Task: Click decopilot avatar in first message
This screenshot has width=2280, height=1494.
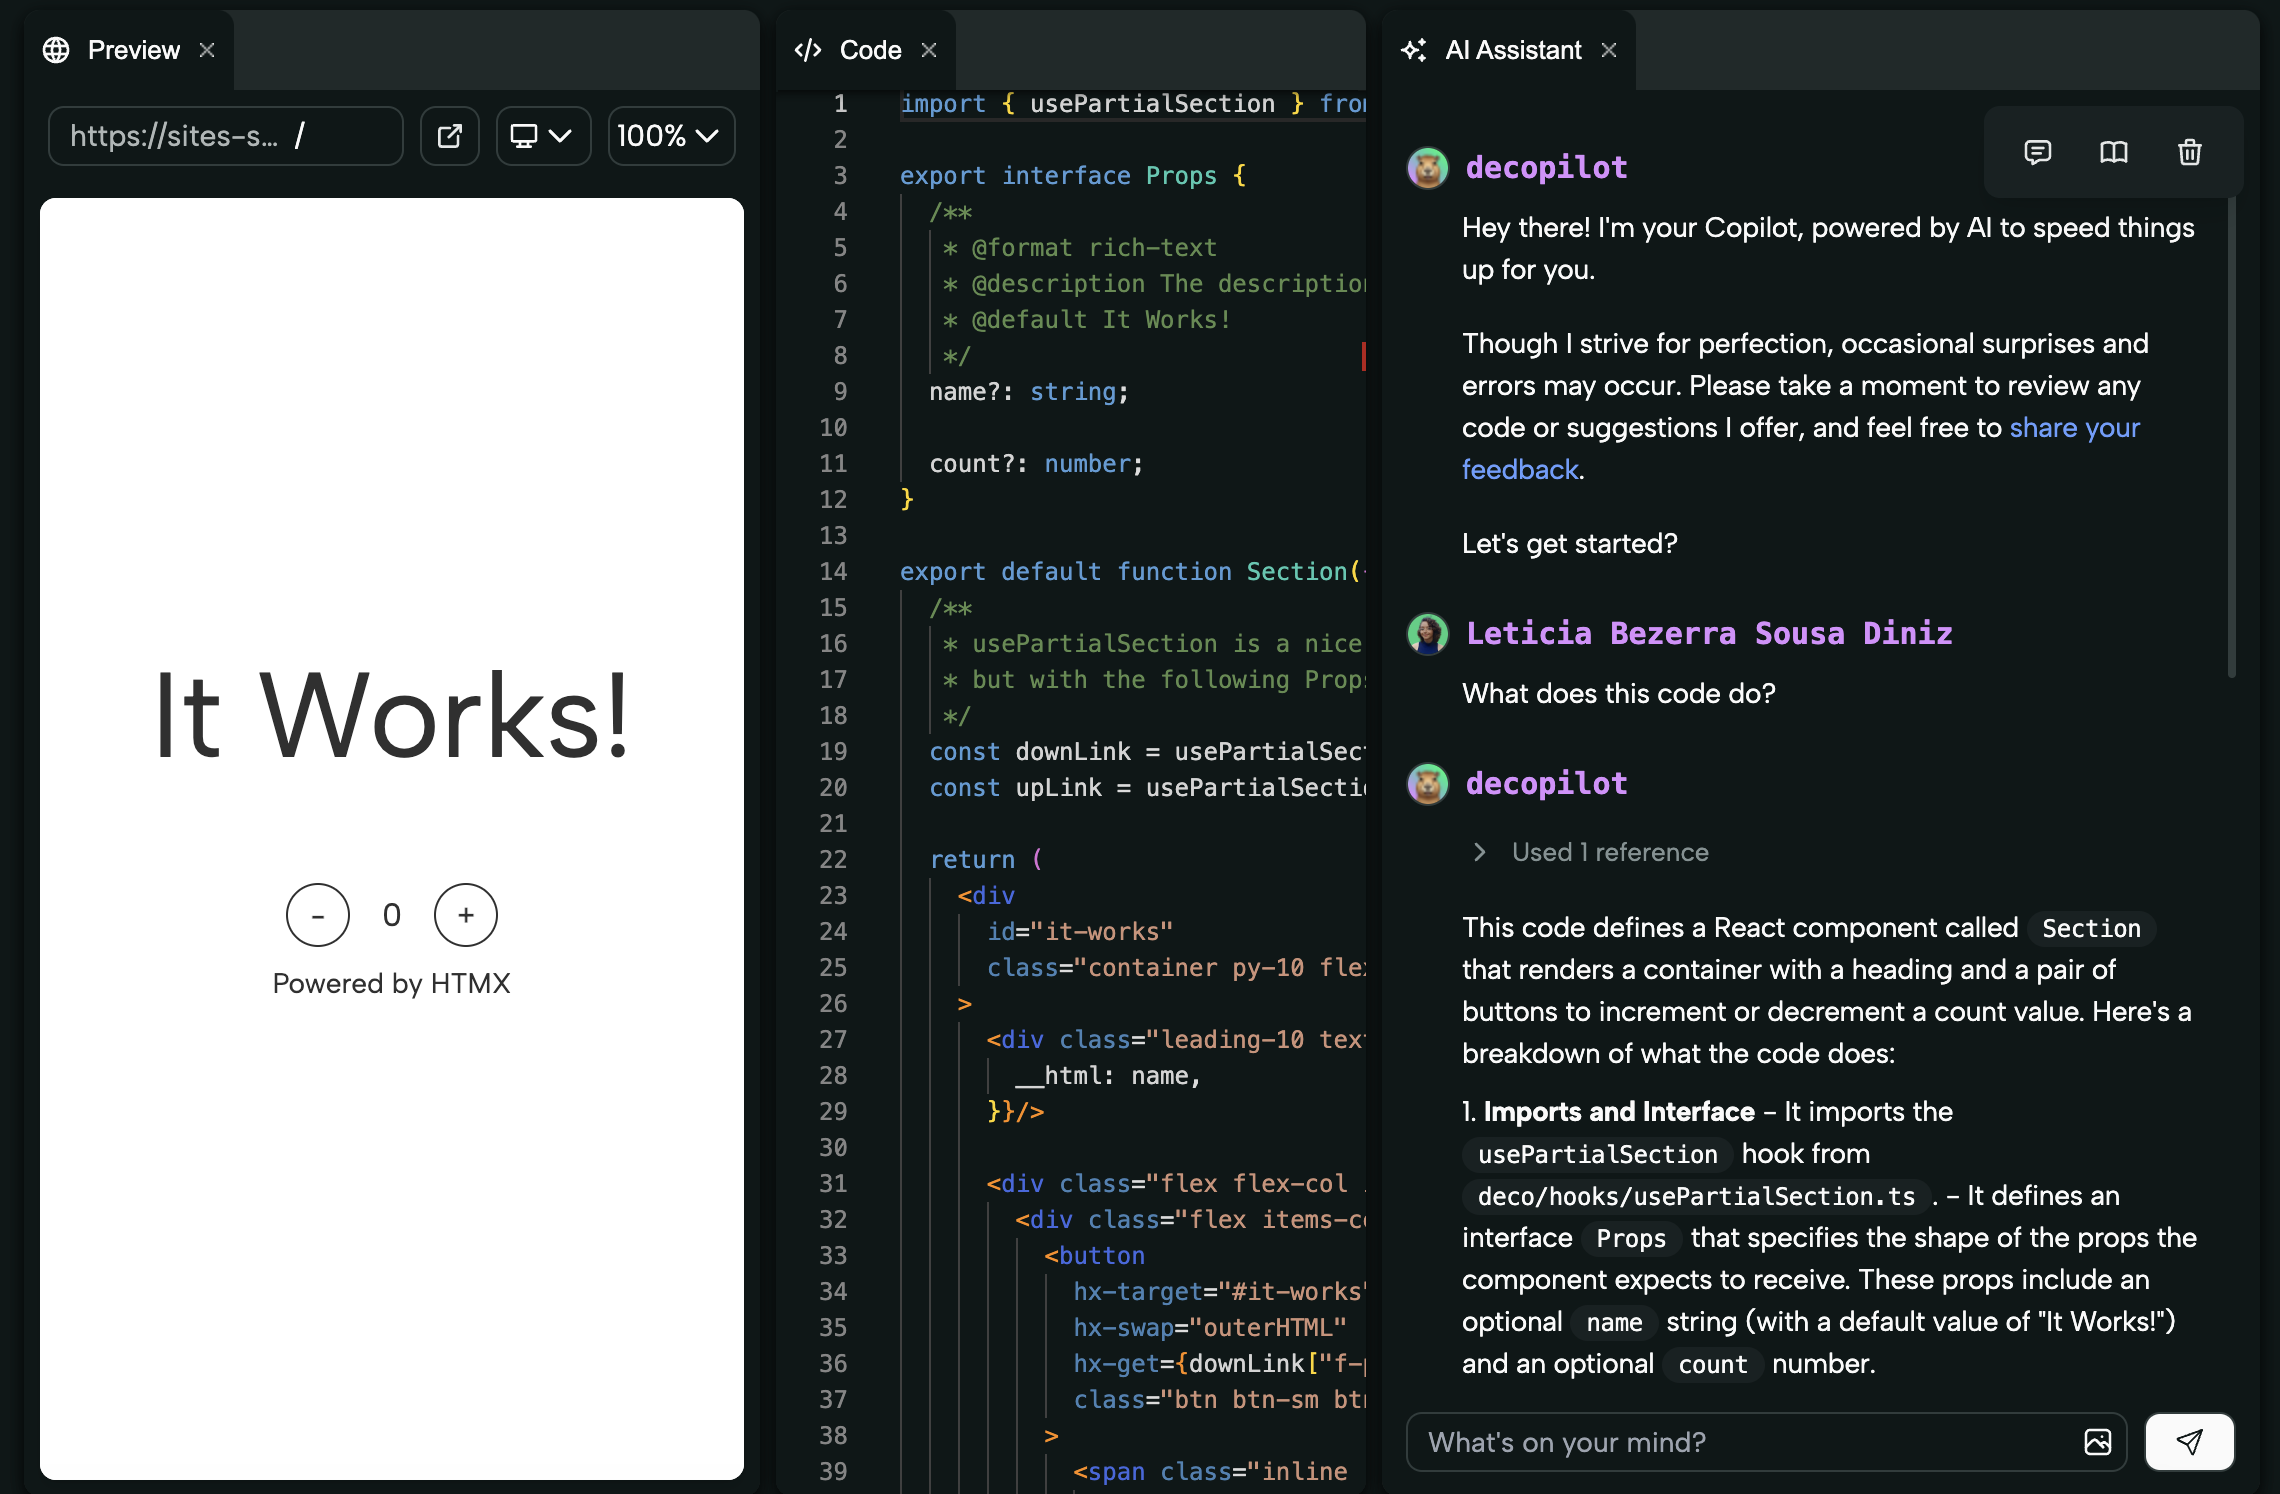Action: [1428, 168]
